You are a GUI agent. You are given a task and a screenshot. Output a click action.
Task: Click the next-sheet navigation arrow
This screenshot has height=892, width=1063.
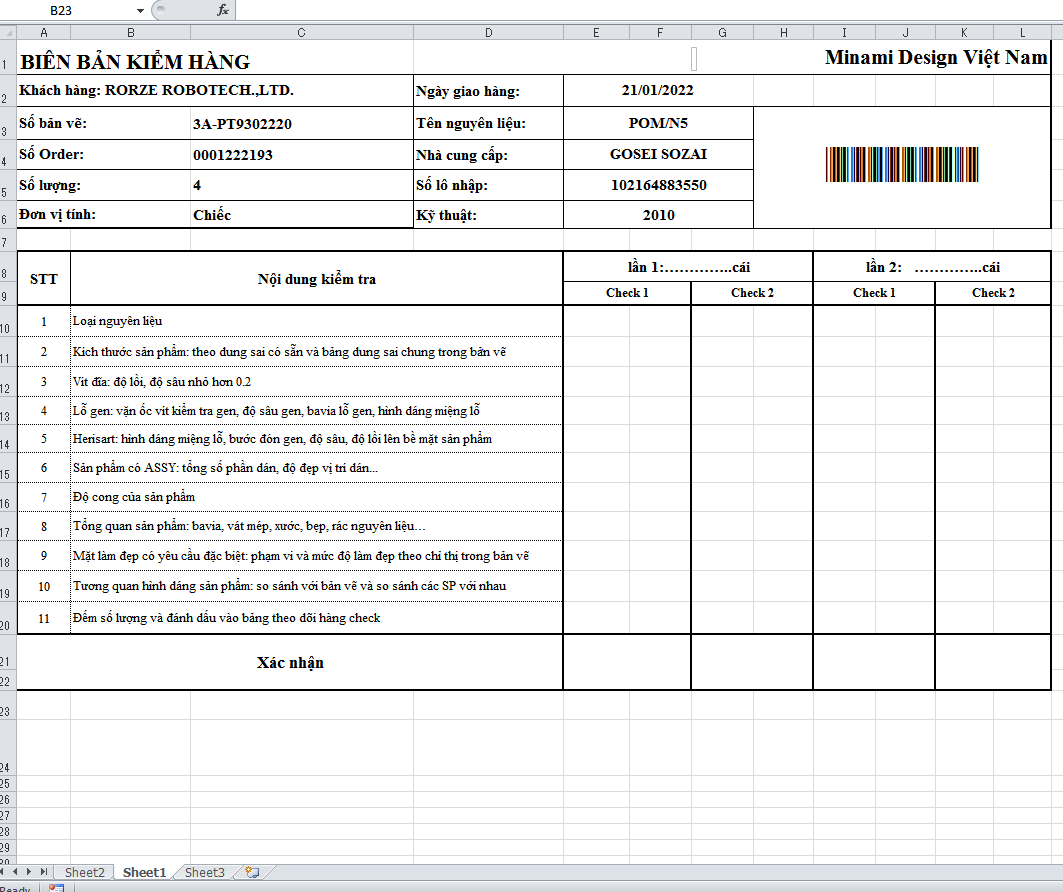coord(29,872)
